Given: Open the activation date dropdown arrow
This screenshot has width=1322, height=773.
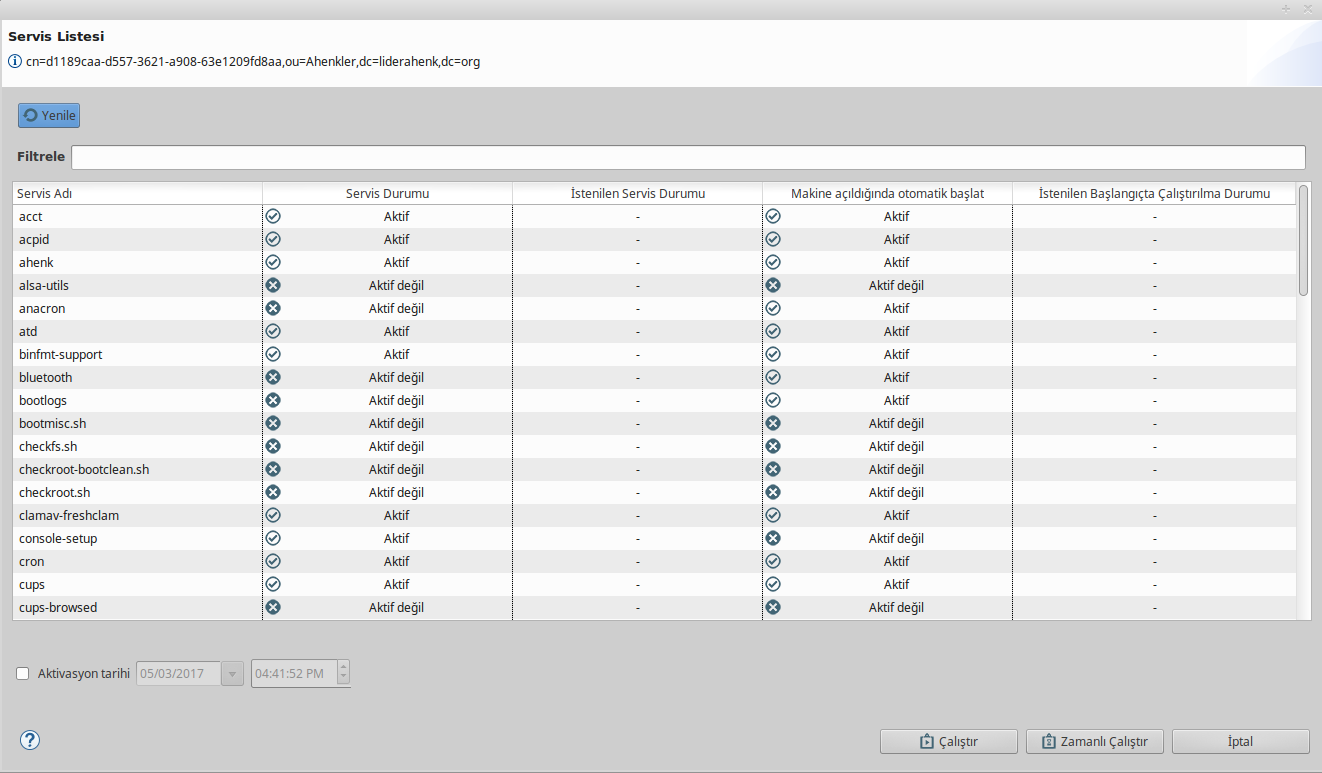Looking at the screenshot, I should (232, 674).
